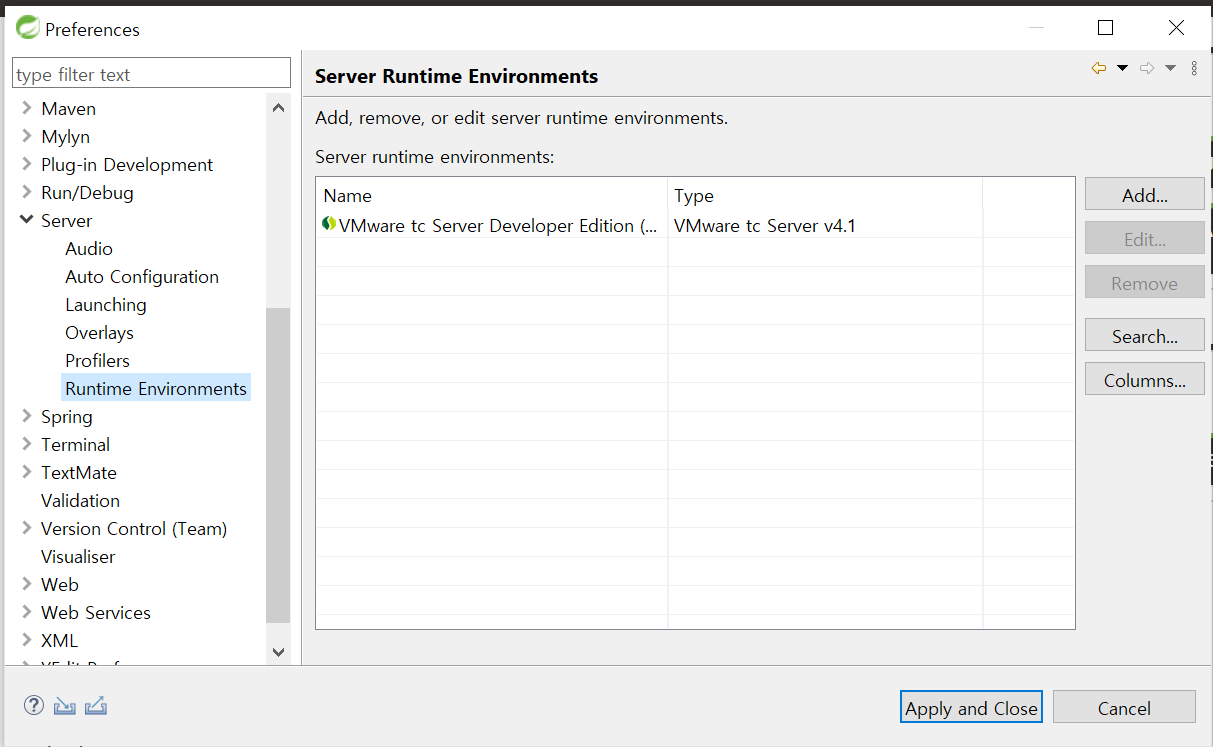Select the Maven tree item label
Image resolution: width=1213 pixels, height=747 pixels.
pyautogui.click(x=69, y=109)
